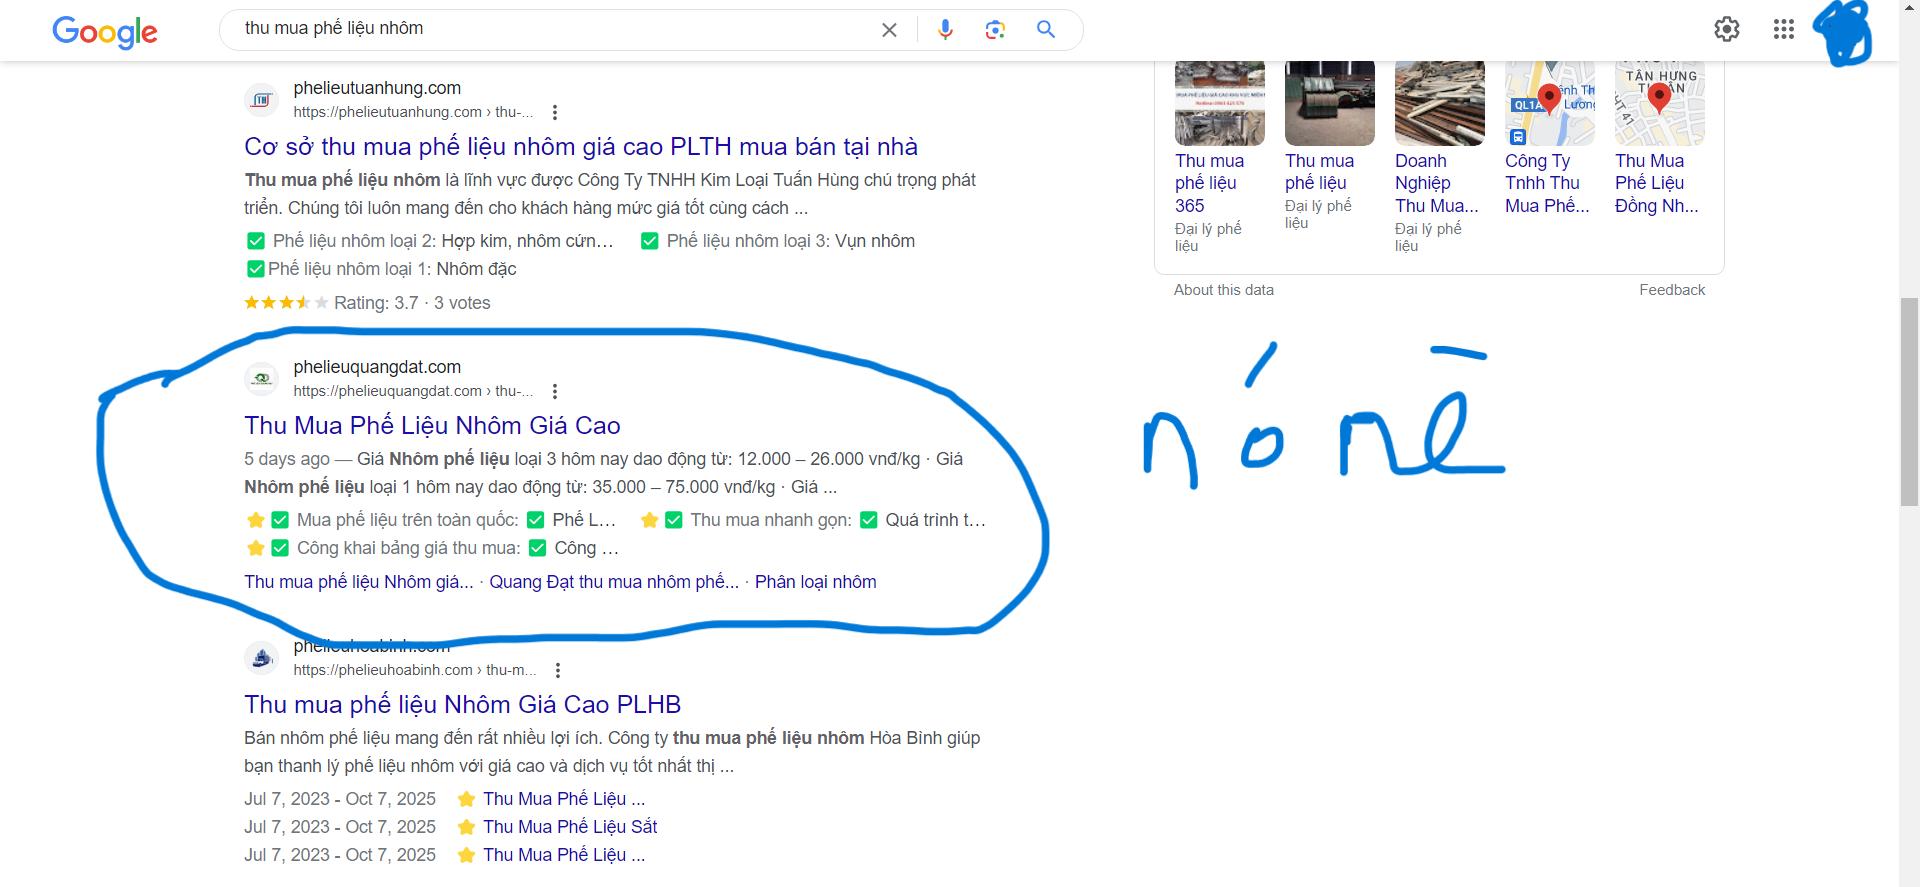
Task: Click the Feedback link under business panel
Action: 1671,290
